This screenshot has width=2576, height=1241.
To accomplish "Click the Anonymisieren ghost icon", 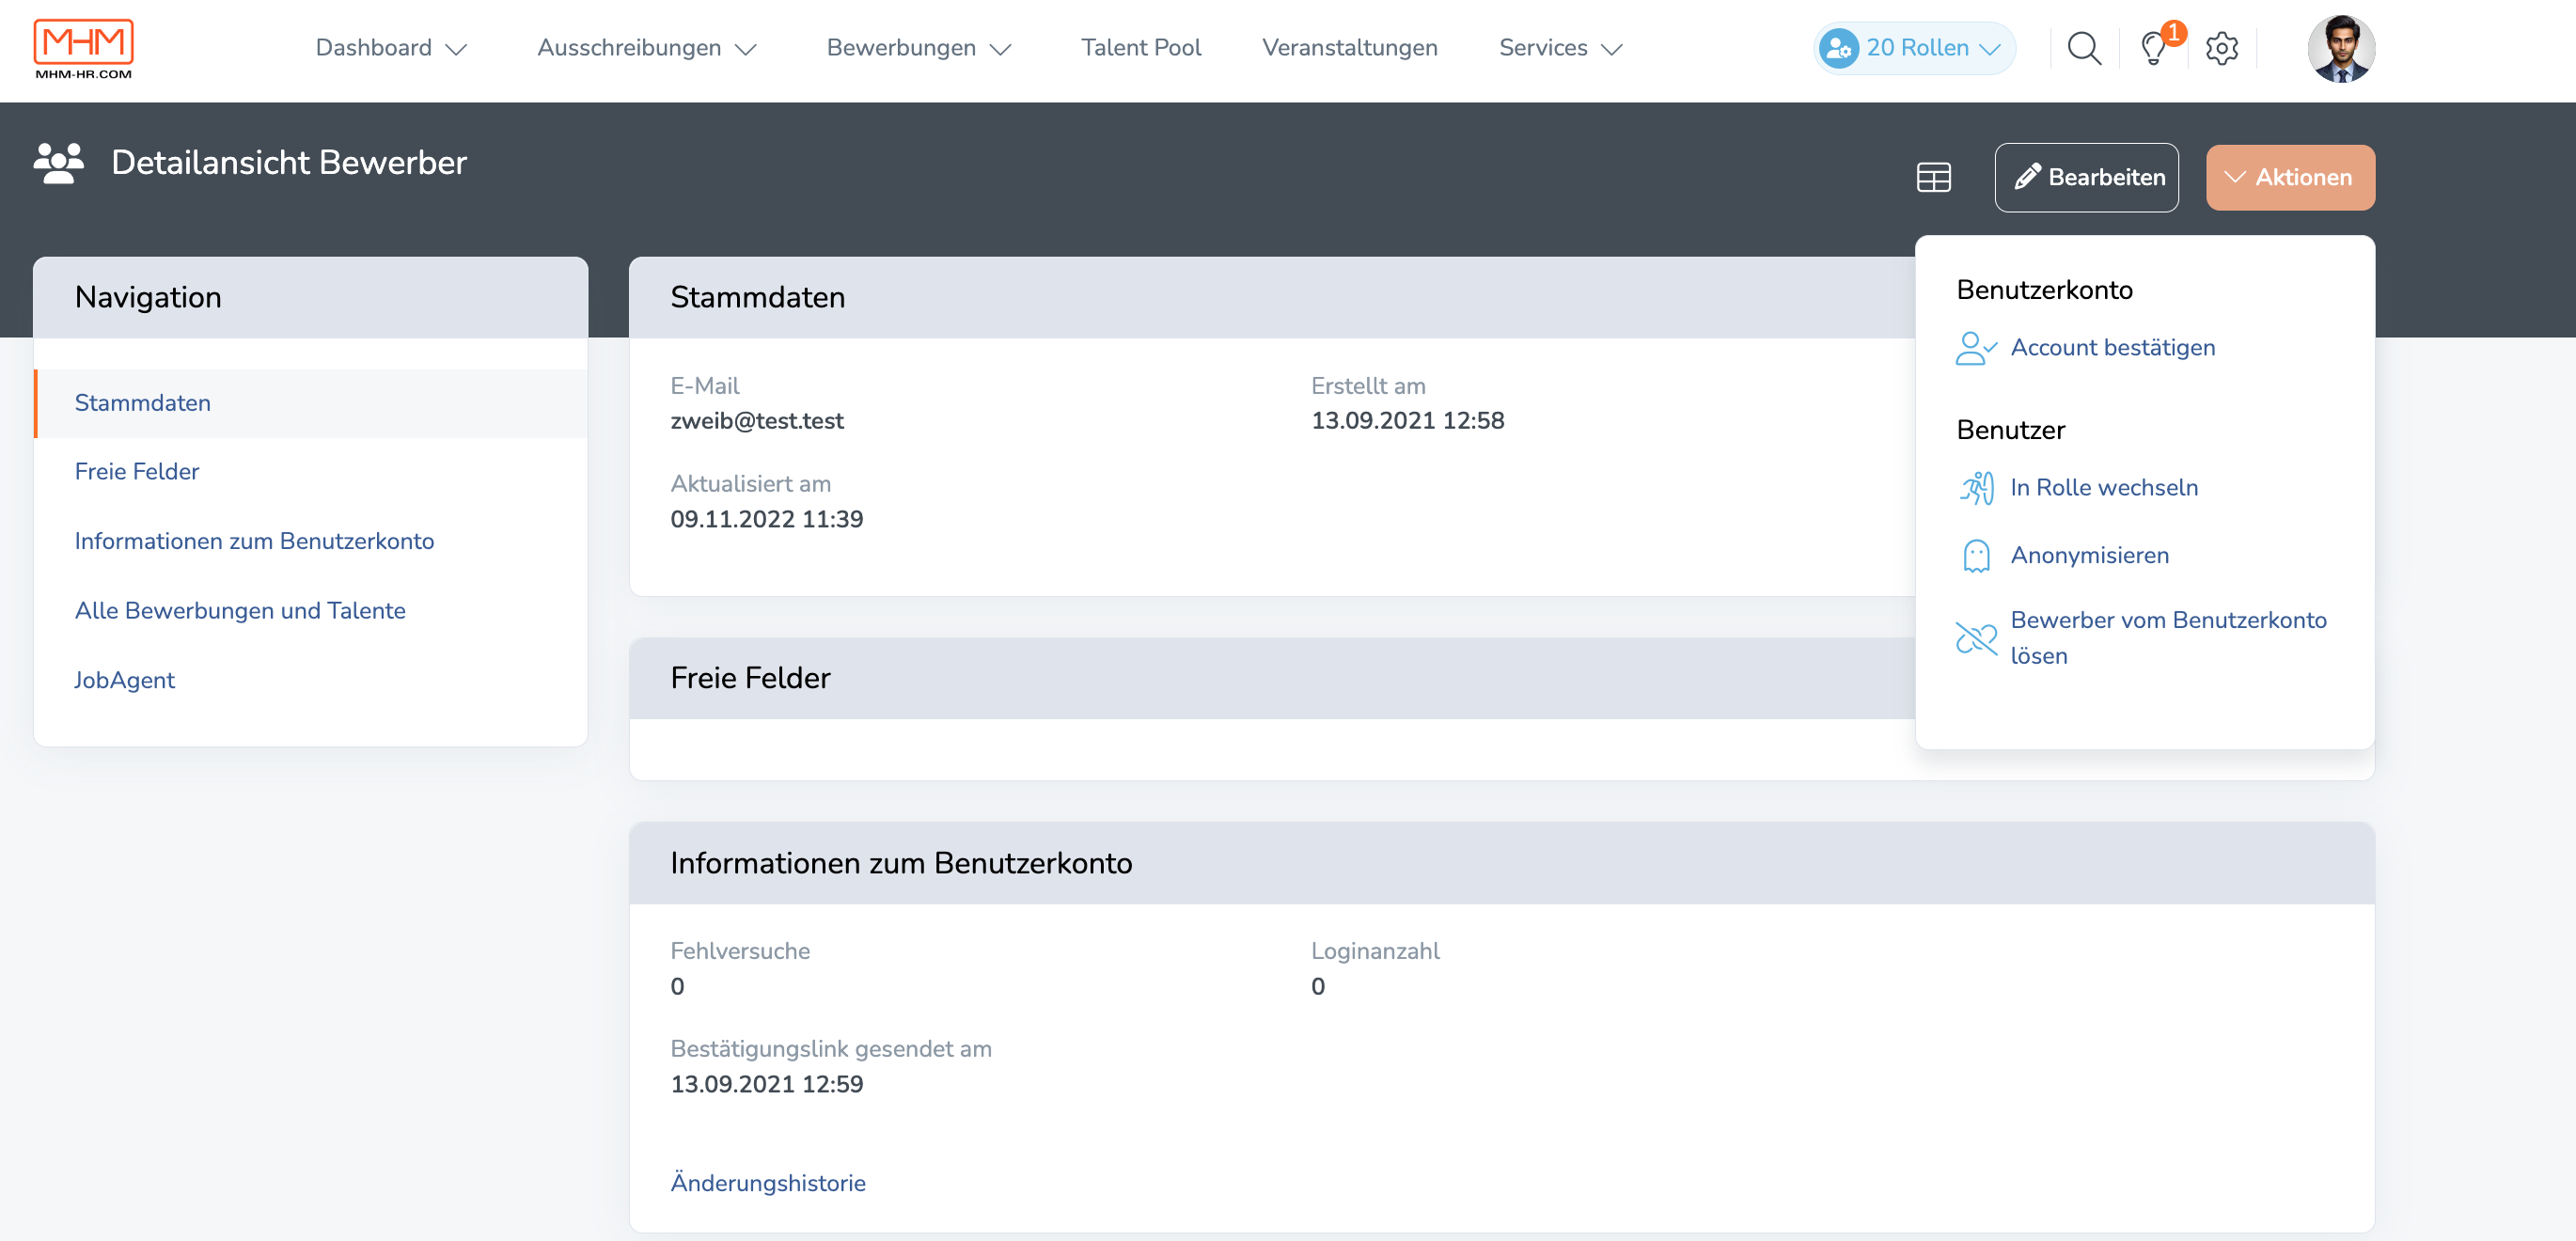I will (1976, 556).
